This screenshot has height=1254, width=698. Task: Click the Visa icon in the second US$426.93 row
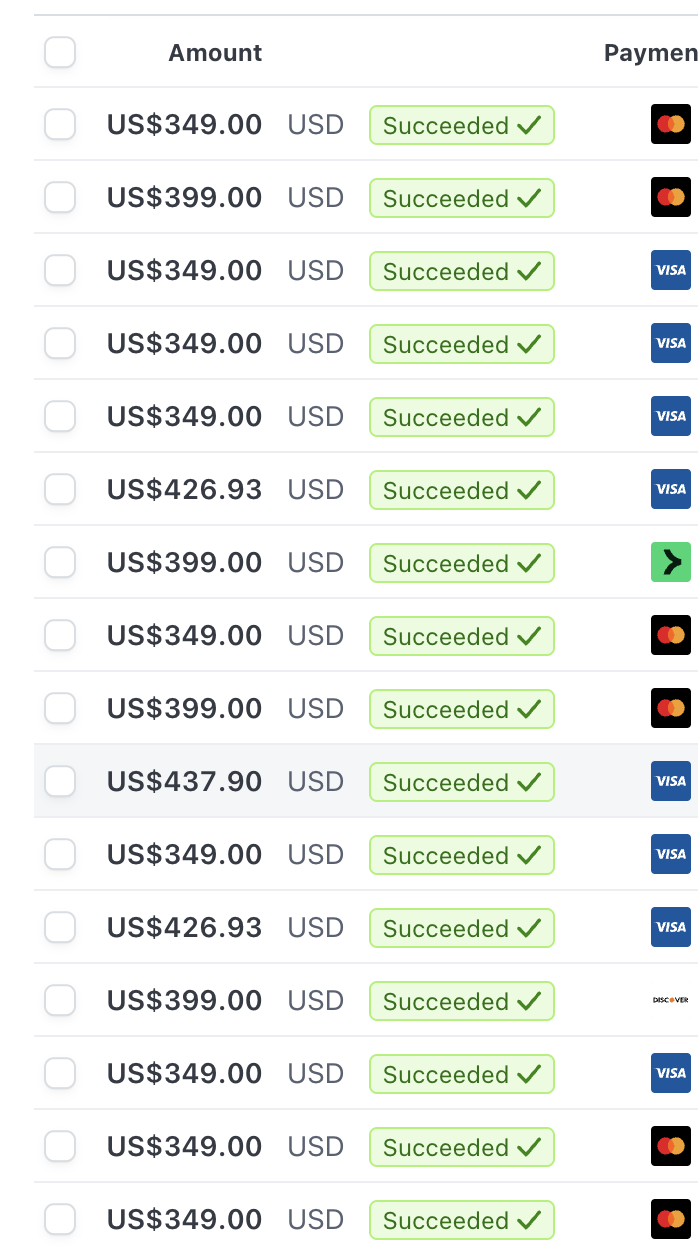[670, 927]
